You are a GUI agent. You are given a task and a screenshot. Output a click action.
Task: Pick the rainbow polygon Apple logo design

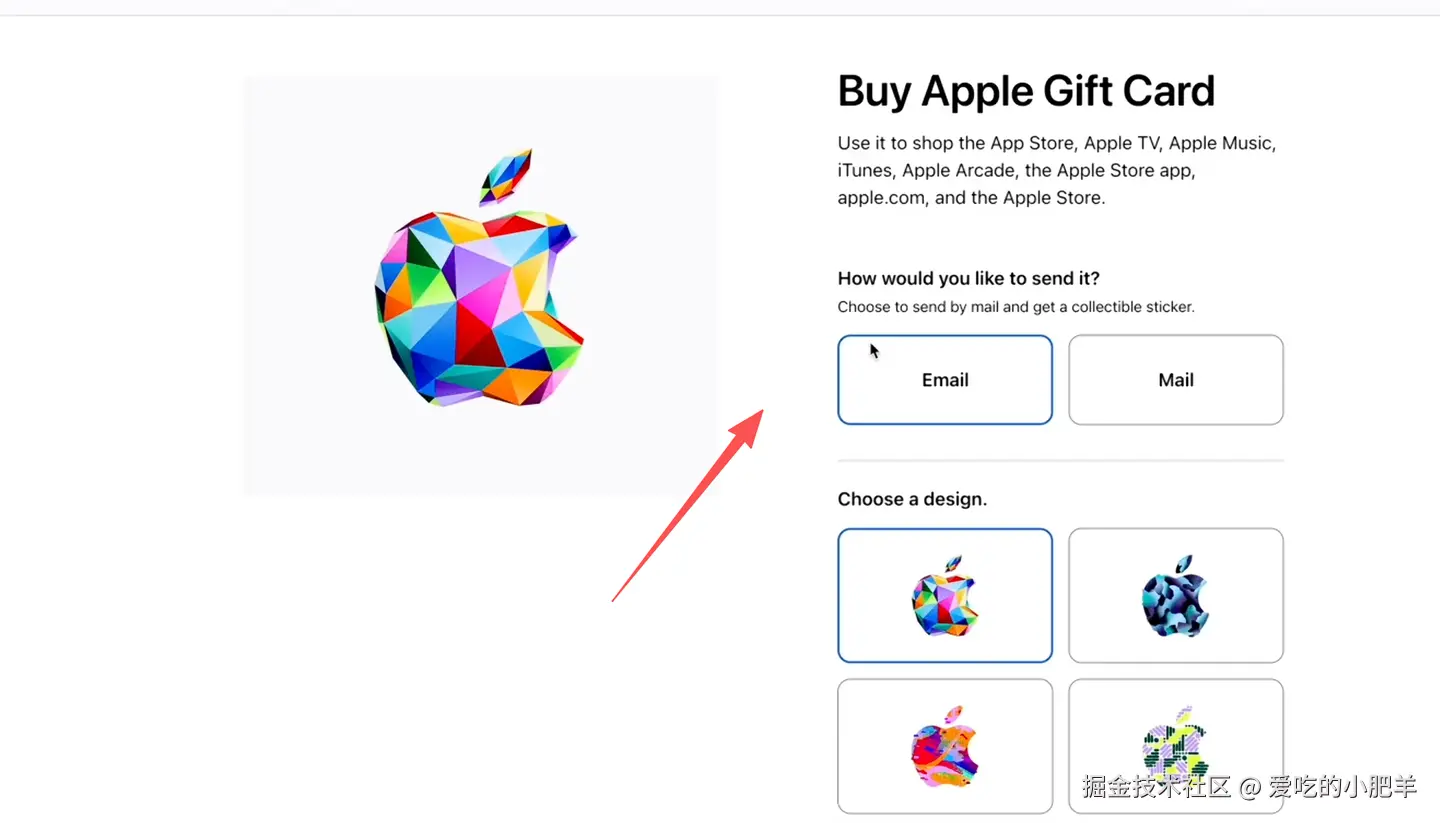pyautogui.click(x=945, y=595)
